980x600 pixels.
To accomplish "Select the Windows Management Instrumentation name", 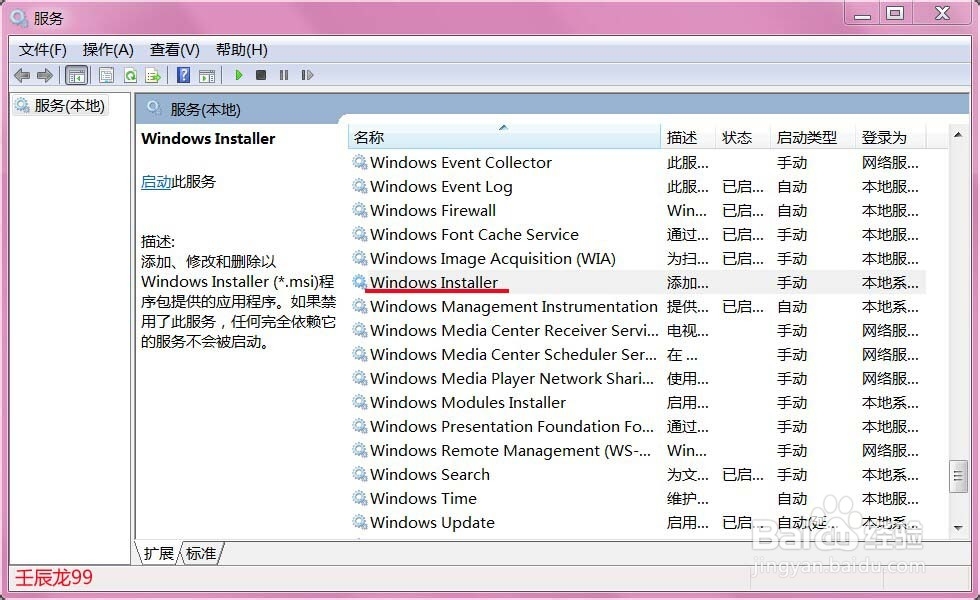I will click(514, 307).
